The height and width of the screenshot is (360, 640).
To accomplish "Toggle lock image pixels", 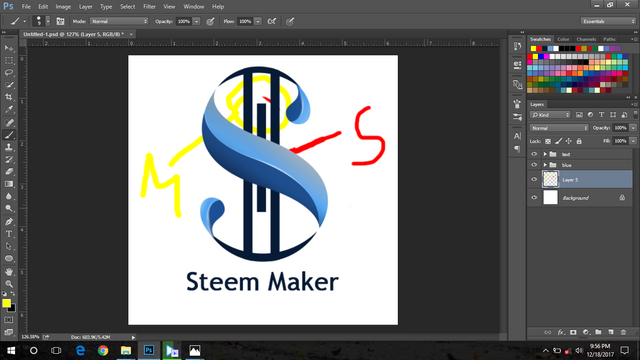I will point(558,141).
